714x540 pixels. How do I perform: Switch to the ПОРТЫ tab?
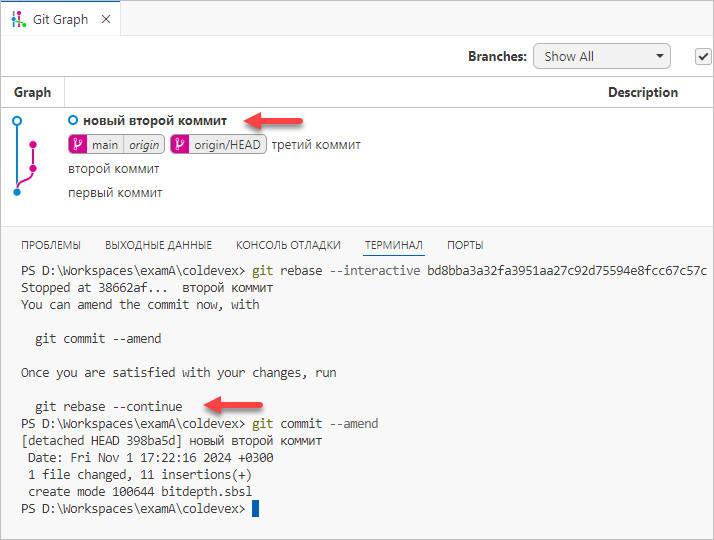point(465,245)
